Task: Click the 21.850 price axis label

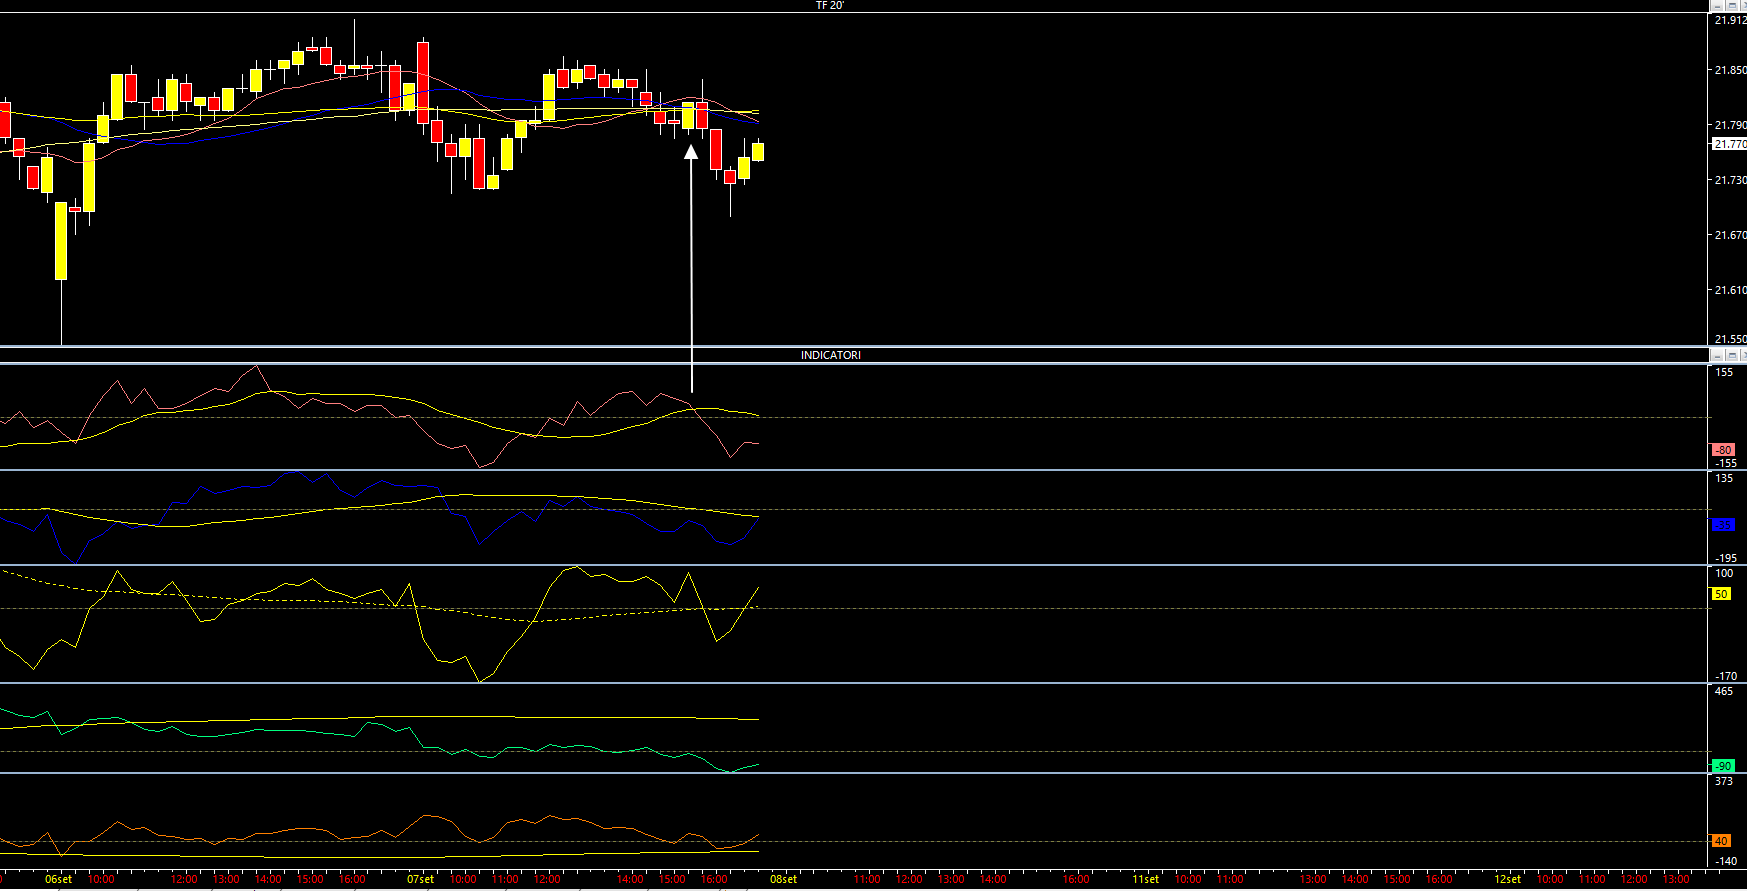Action: tap(1730, 70)
